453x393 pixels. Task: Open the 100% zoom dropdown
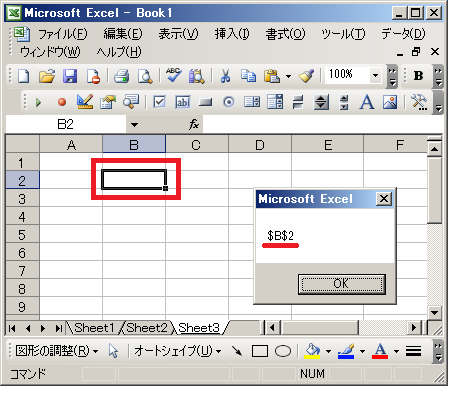pyautogui.click(x=375, y=76)
